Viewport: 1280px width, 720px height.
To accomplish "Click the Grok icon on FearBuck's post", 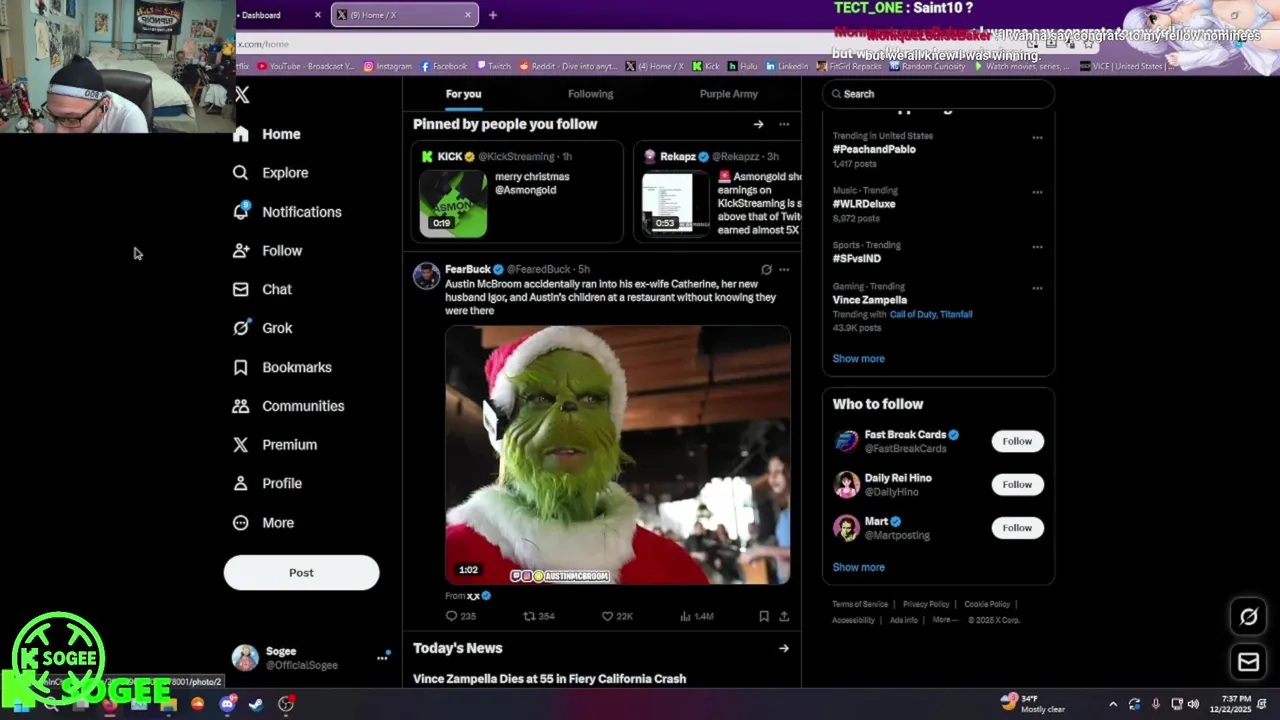I will tap(766, 269).
